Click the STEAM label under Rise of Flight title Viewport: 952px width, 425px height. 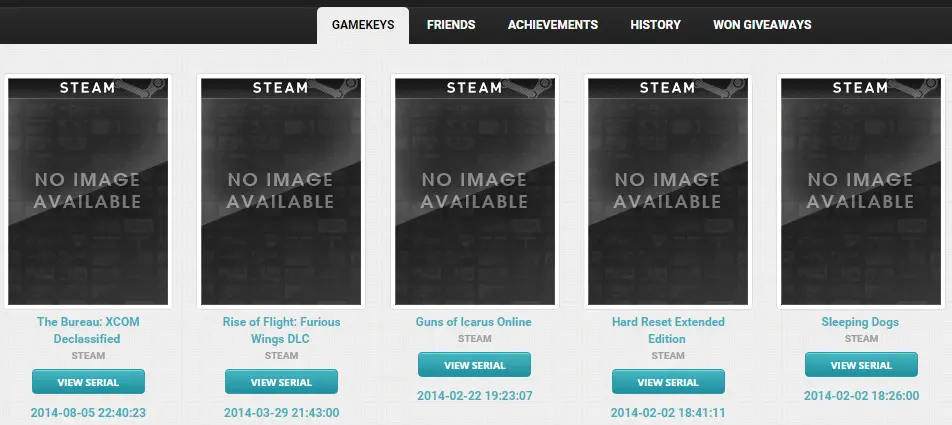coord(281,355)
